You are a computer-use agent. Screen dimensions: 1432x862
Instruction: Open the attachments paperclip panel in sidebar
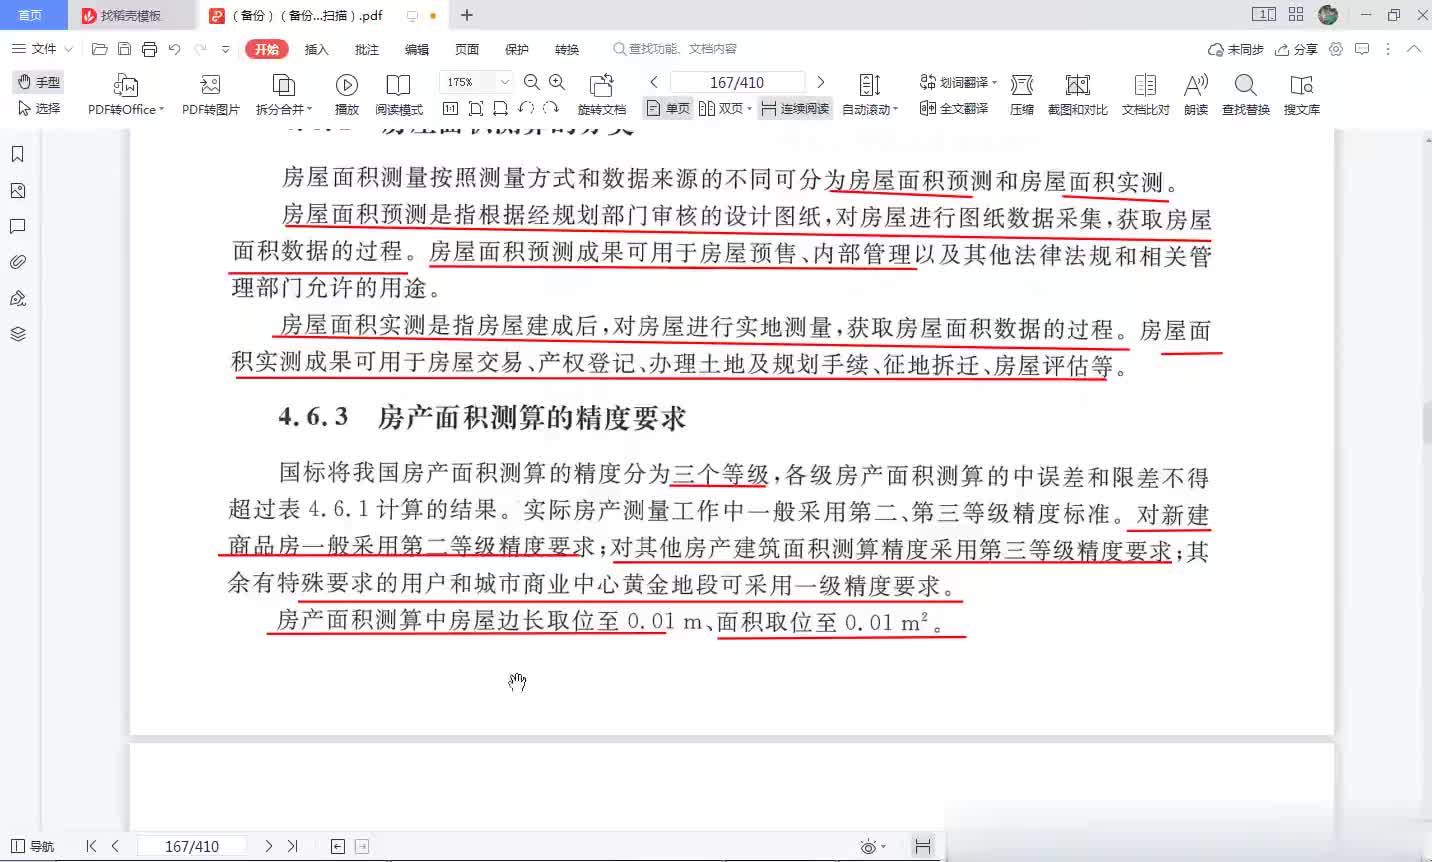coord(18,262)
